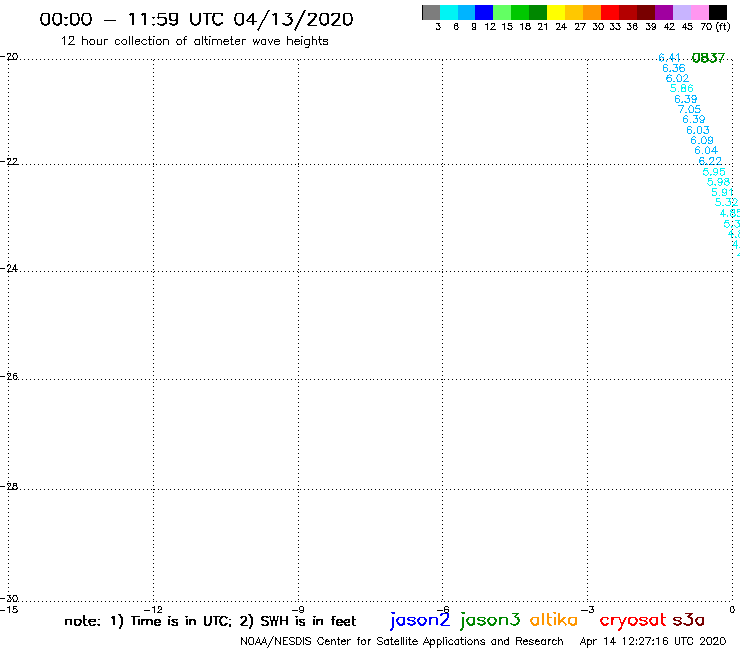Viewport: 740px width, 650px height.
Task: Pick the orange swatch in the wave-height legend
Action: pos(592,12)
